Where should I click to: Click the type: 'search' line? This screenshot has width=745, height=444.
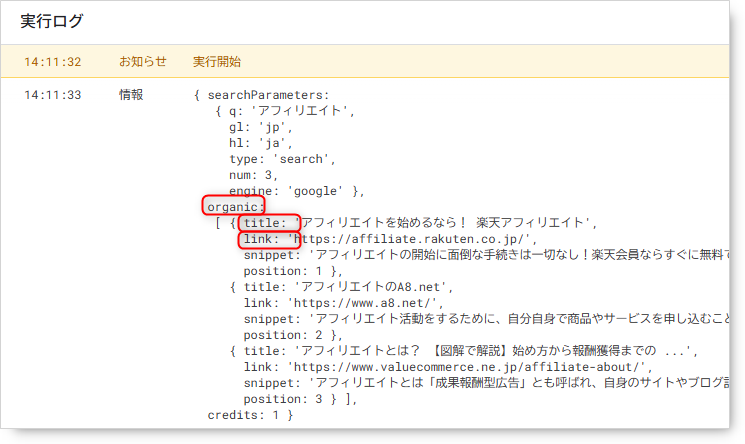click(x=282, y=159)
